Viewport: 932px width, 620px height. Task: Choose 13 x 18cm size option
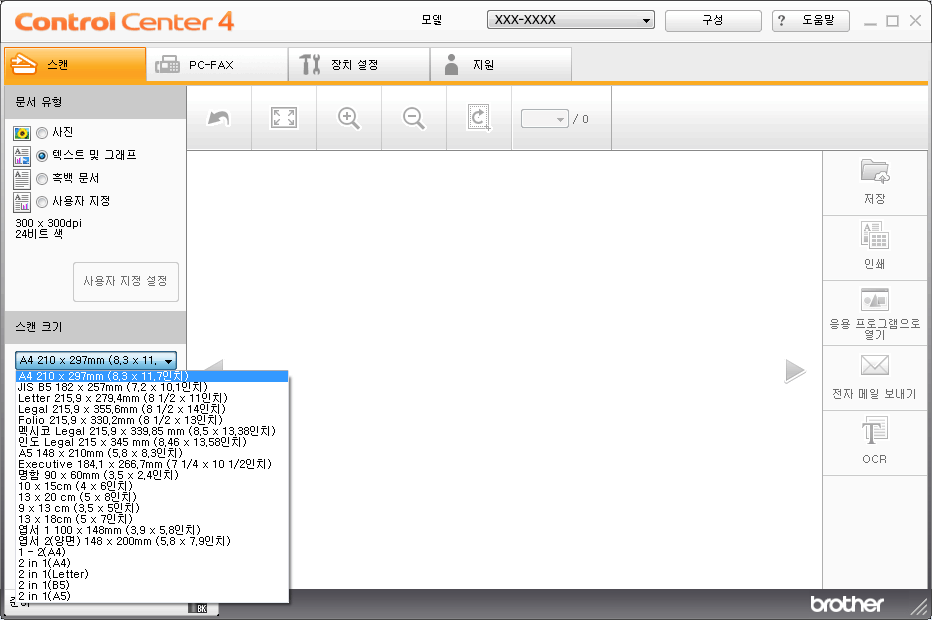tap(152, 519)
